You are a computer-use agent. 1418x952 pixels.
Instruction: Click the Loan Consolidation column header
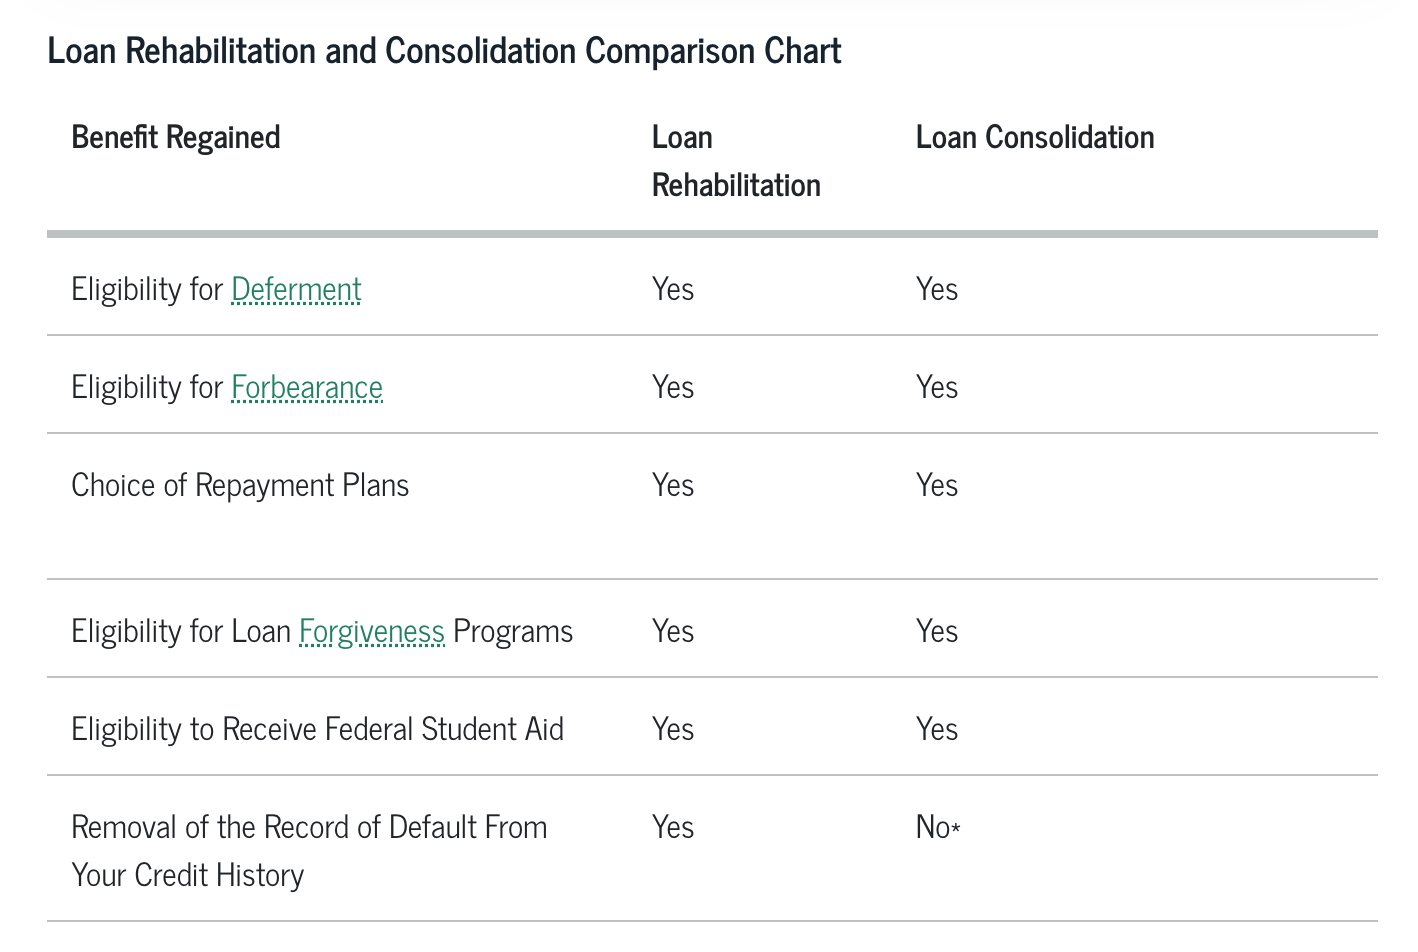(1035, 138)
